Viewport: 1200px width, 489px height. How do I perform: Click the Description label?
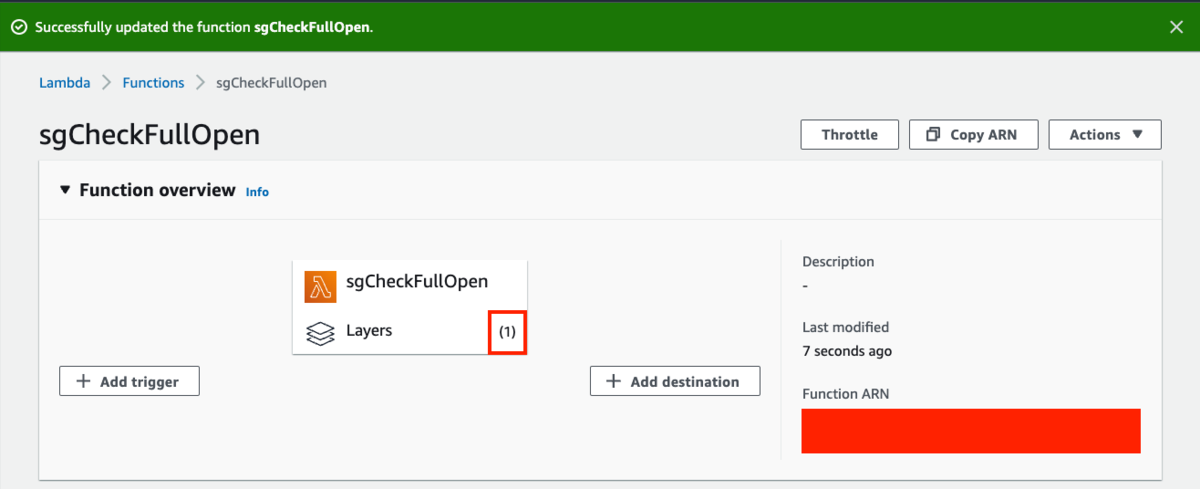click(838, 261)
